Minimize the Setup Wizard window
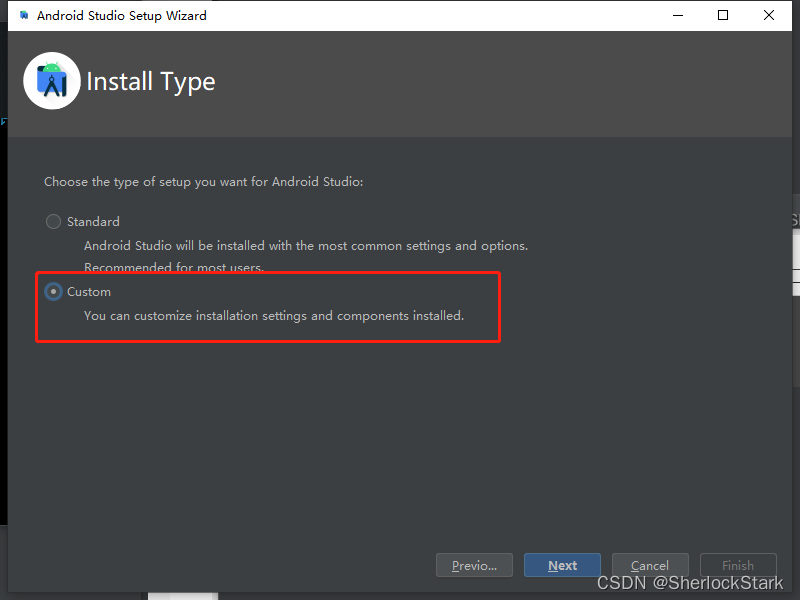The width and height of the screenshot is (800, 600). [x=678, y=15]
